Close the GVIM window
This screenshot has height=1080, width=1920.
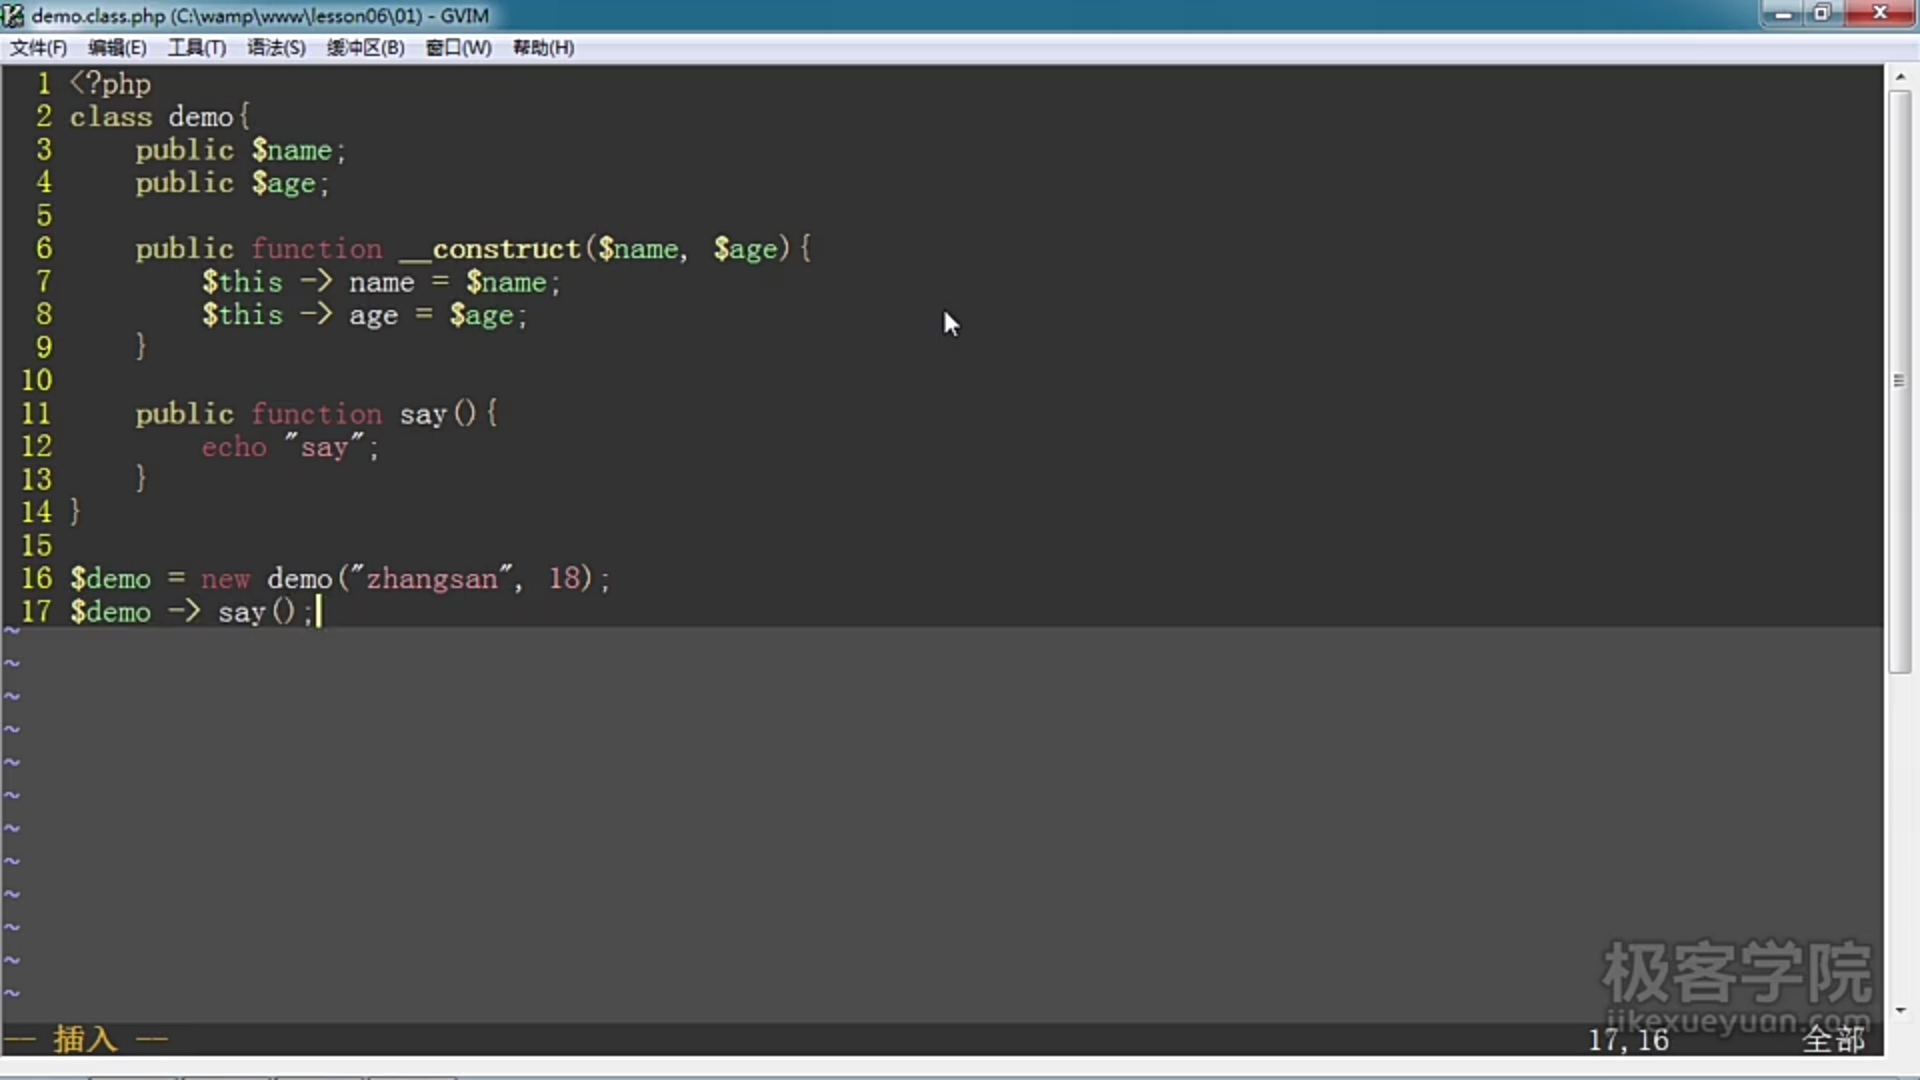[x=1879, y=14]
